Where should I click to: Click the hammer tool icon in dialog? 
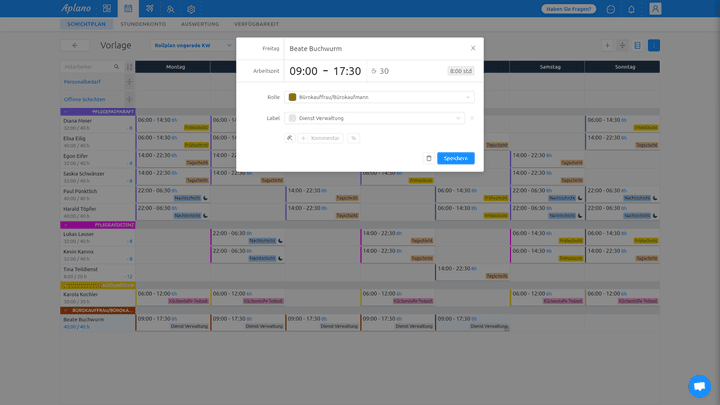tap(289, 138)
